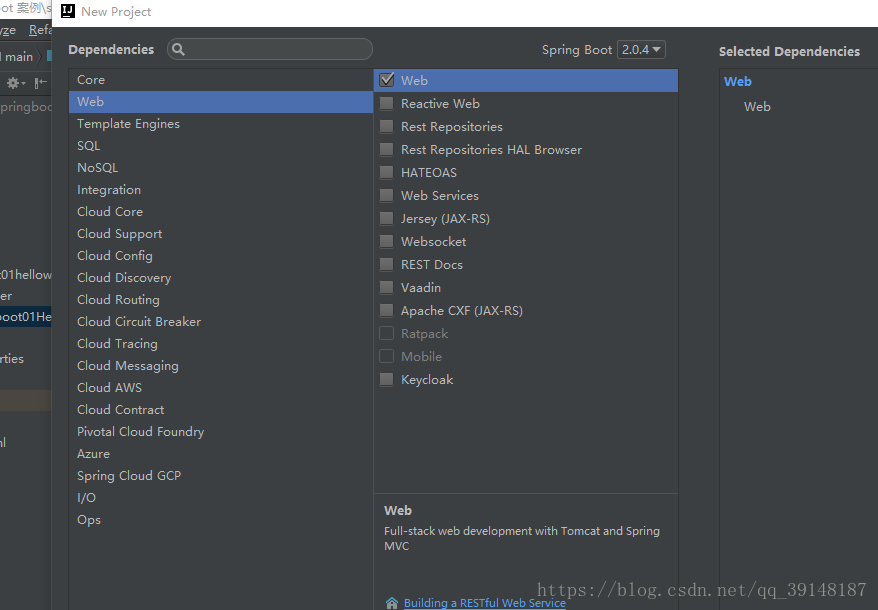This screenshot has height=610, width=878.
Task: Click the main breadcrumb in background IDE
Action: 17,57
